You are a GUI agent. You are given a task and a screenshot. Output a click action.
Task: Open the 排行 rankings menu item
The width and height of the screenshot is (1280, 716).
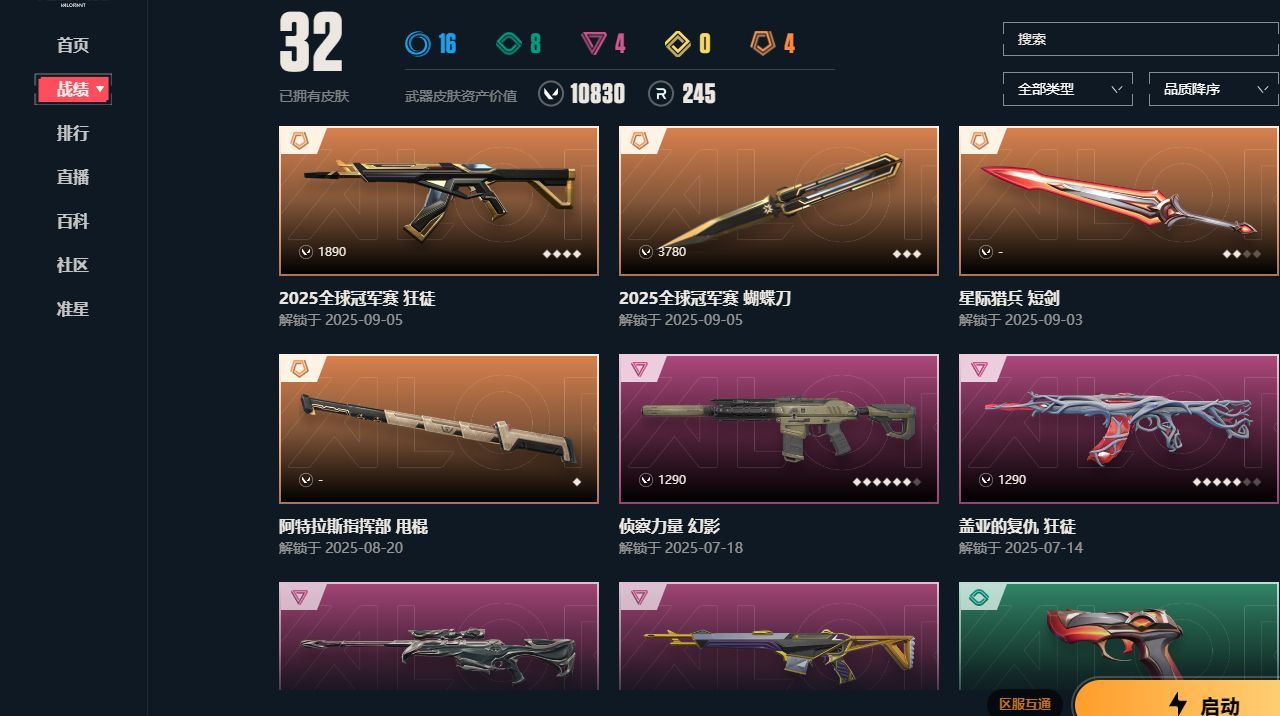point(73,133)
